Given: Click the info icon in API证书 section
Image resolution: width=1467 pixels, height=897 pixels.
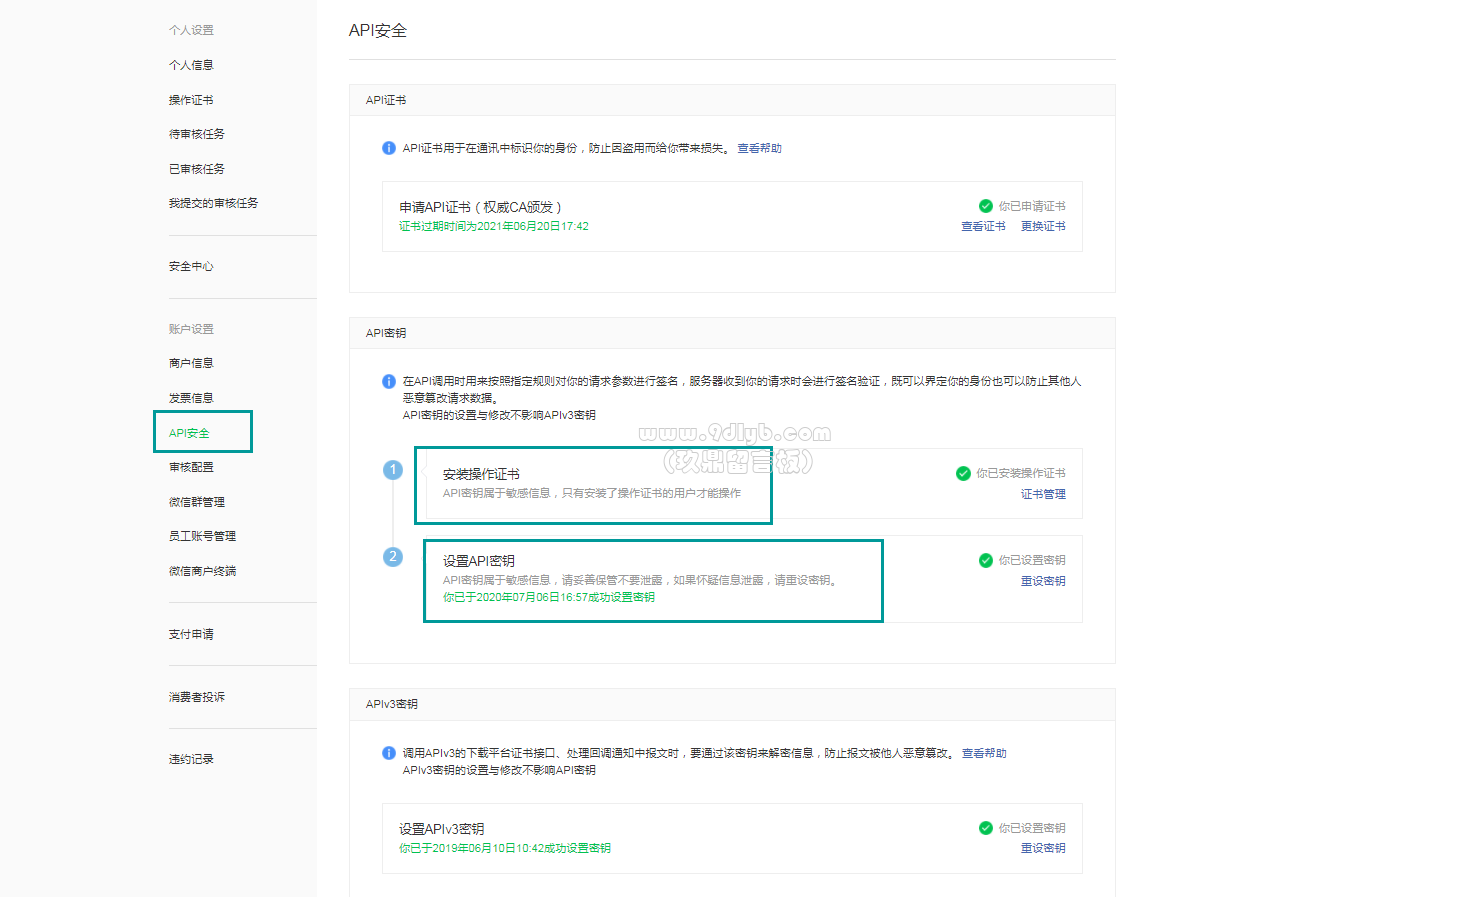Looking at the screenshot, I should [x=389, y=148].
